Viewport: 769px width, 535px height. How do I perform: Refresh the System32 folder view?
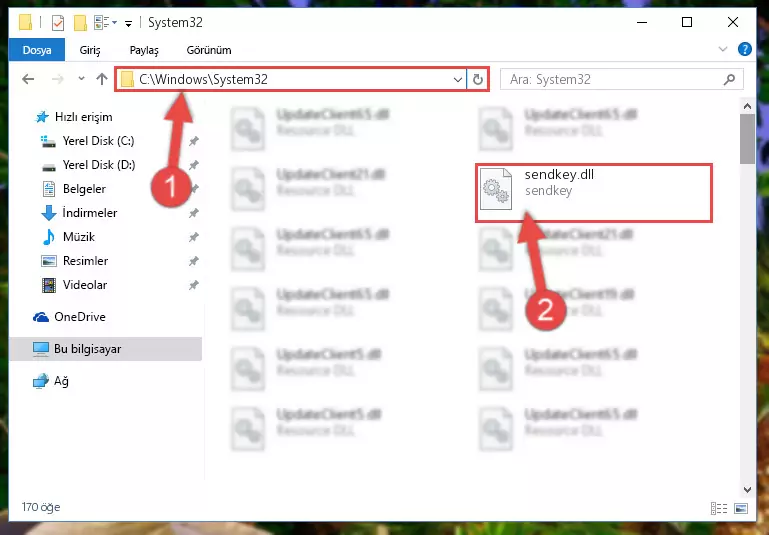[478, 79]
